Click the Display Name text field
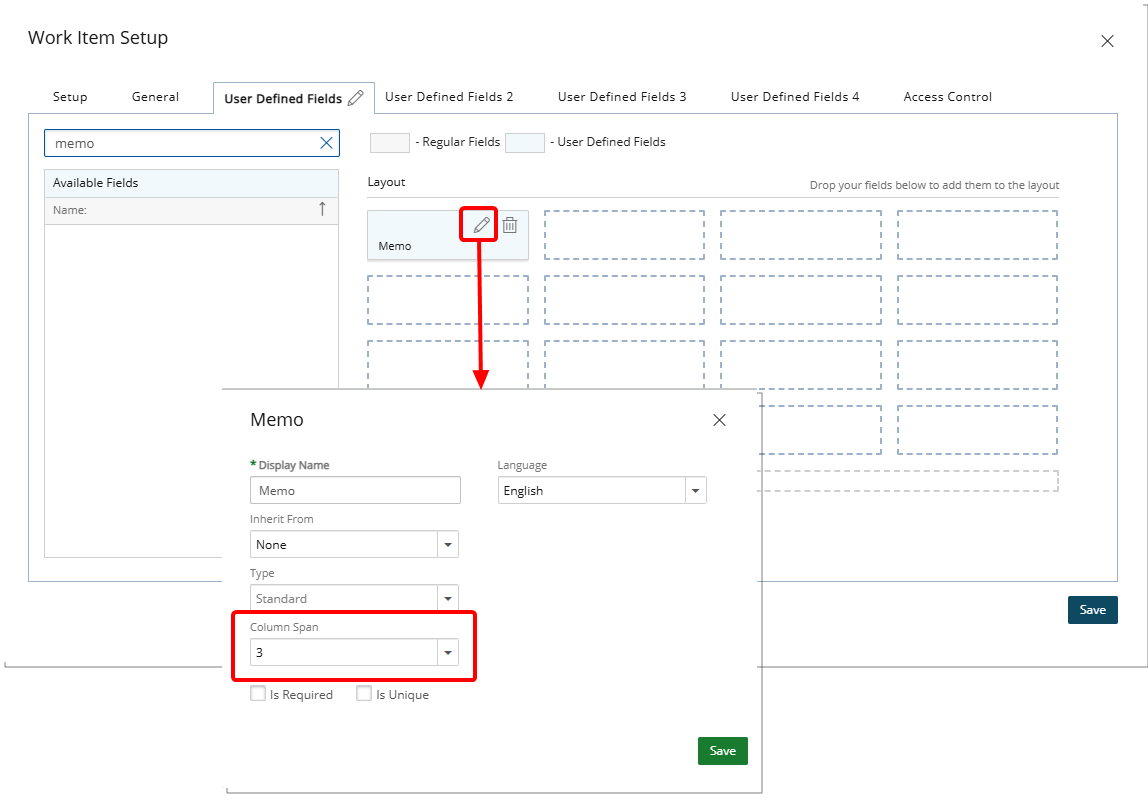1148x805 pixels. pyautogui.click(x=355, y=491)
